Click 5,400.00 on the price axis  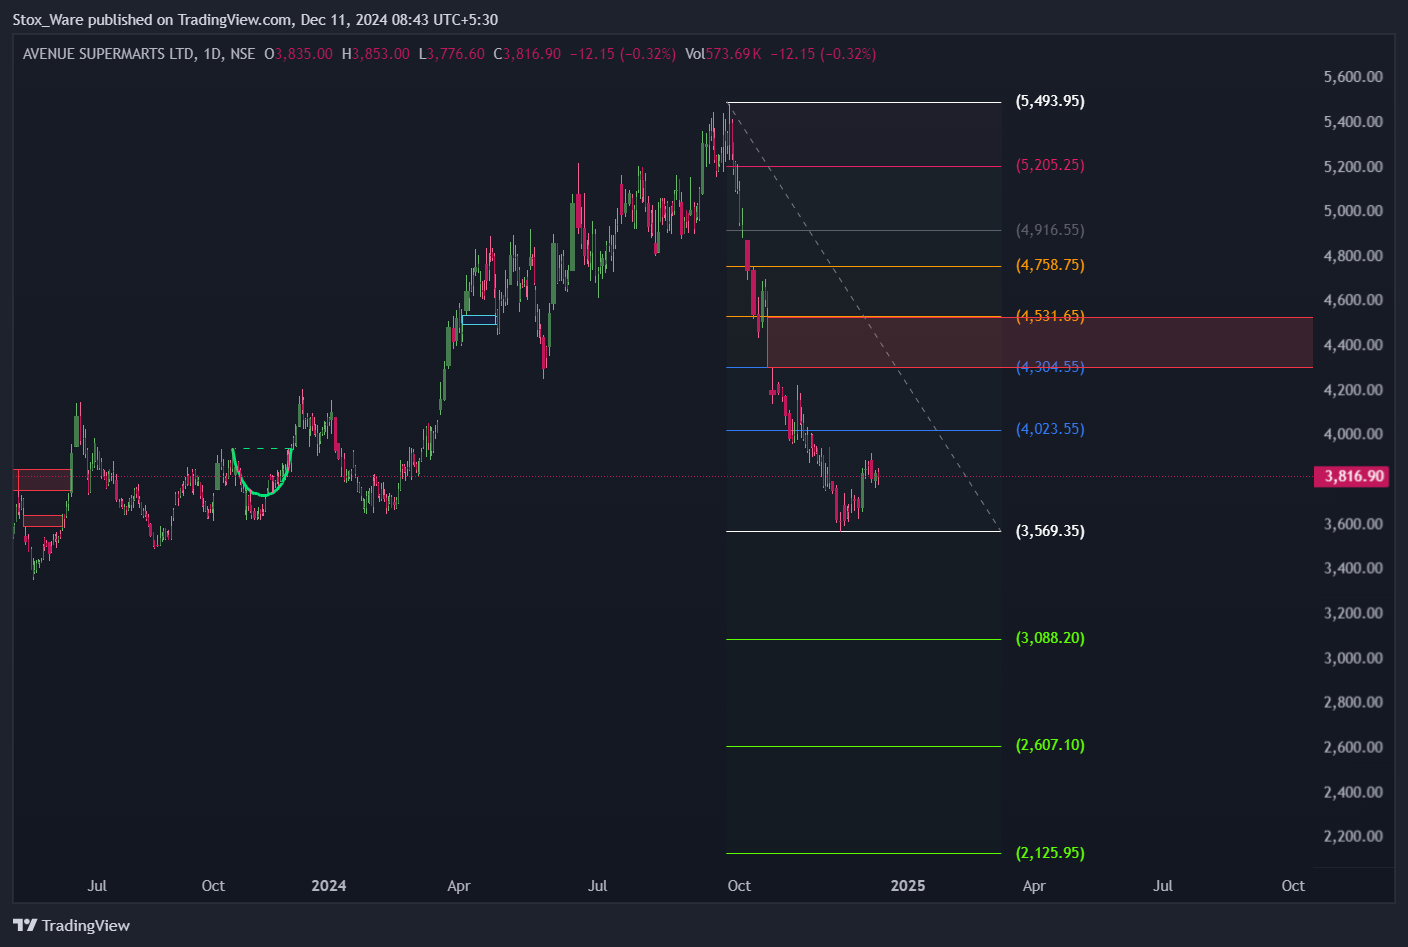(1353, 122)
